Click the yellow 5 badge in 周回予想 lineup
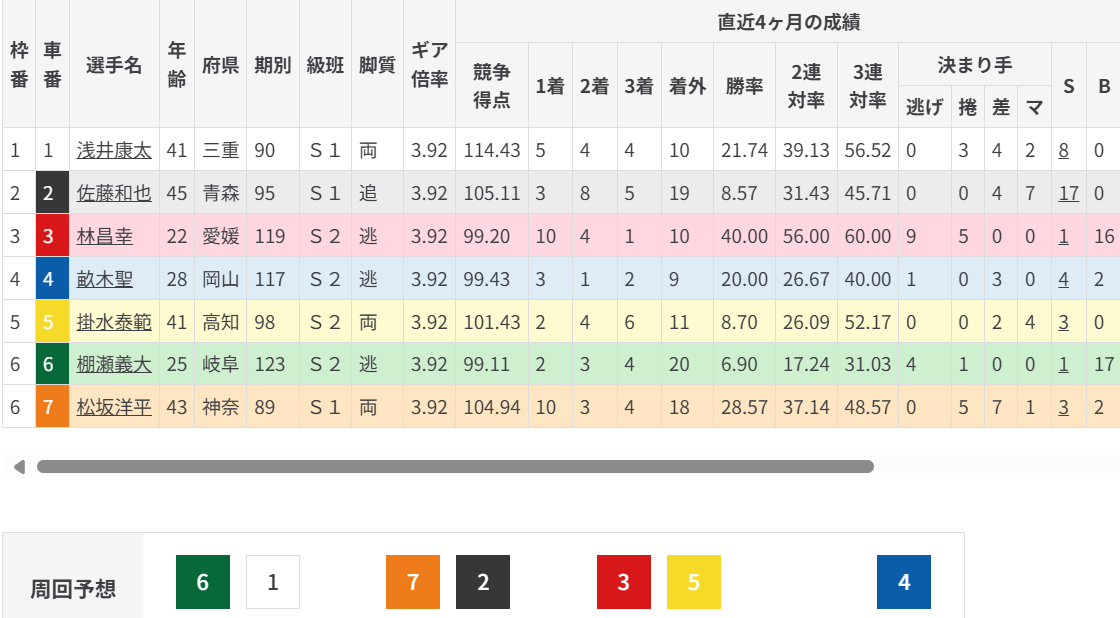Image resolution: width=1120 pixels, height=618 pixels. (x=694, y=582)
